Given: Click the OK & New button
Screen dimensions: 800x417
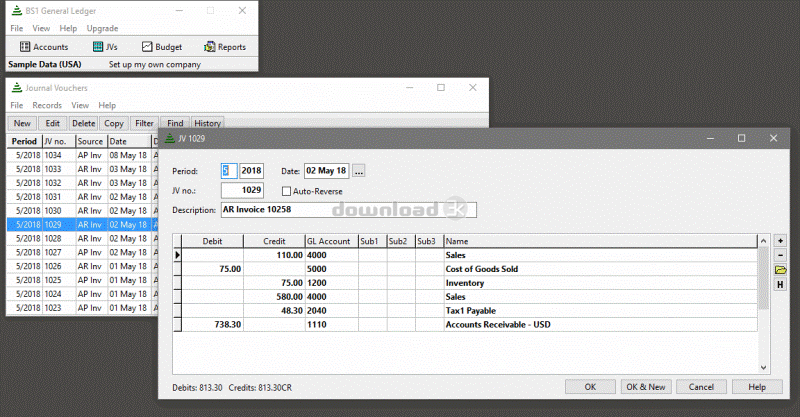Looking at the screenshot, I should click(644, 387).
